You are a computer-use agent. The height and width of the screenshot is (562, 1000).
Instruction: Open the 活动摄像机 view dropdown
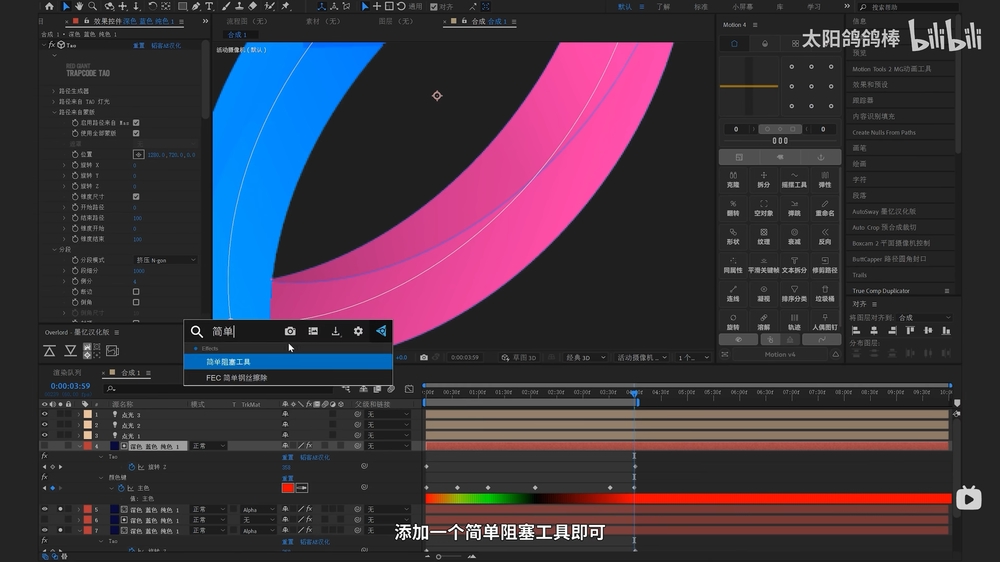point(642,357)
